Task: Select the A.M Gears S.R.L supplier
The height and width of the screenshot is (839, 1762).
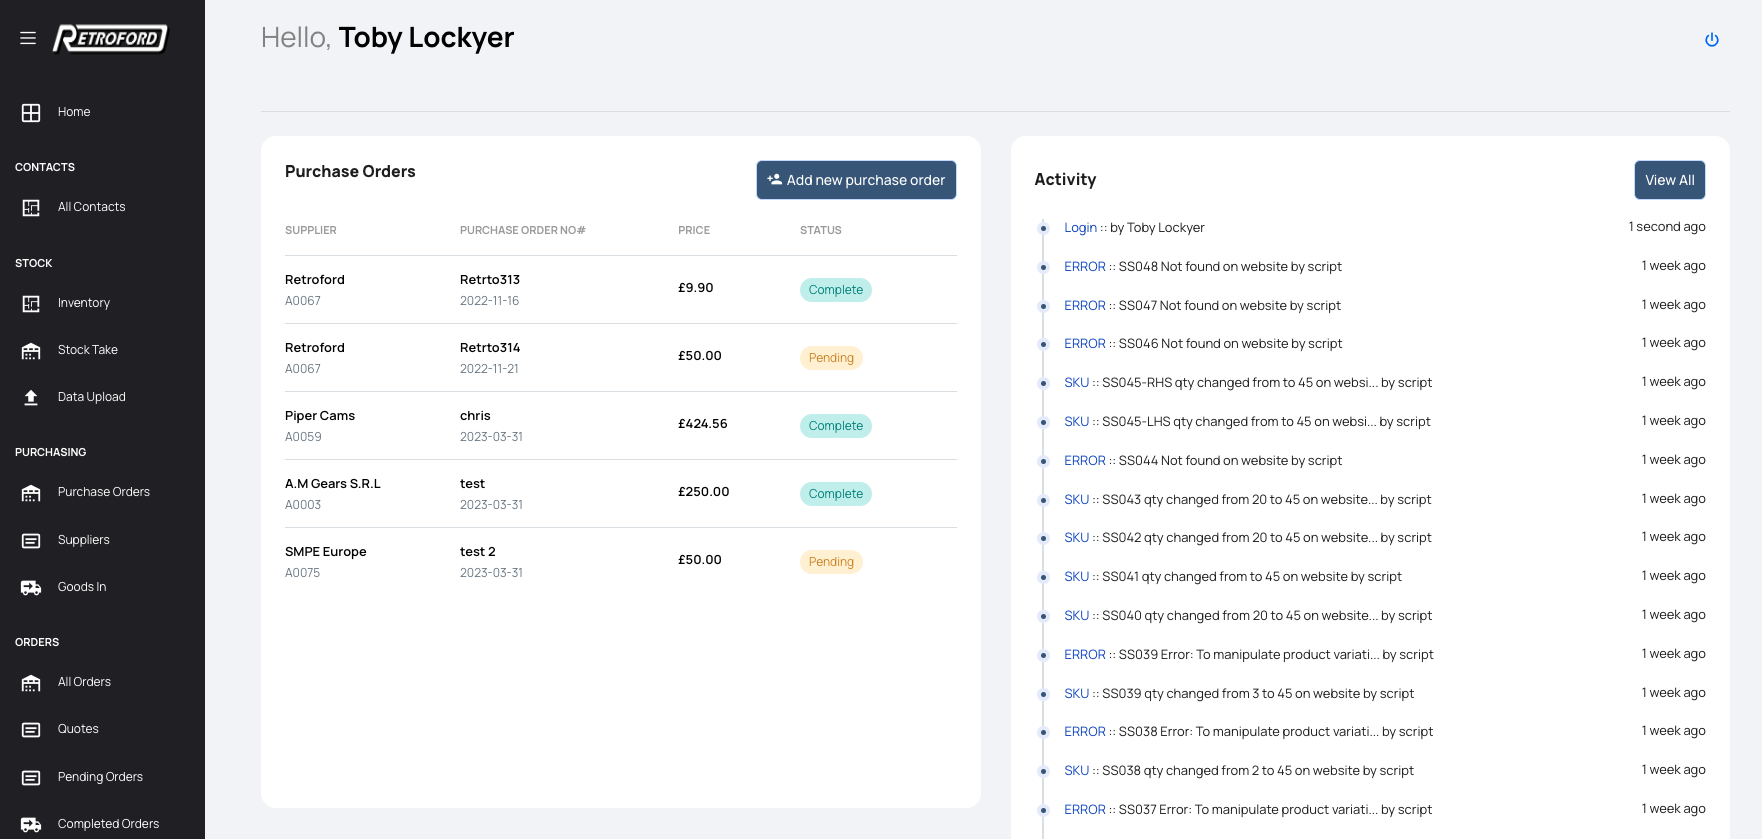Action: (333, 484)
